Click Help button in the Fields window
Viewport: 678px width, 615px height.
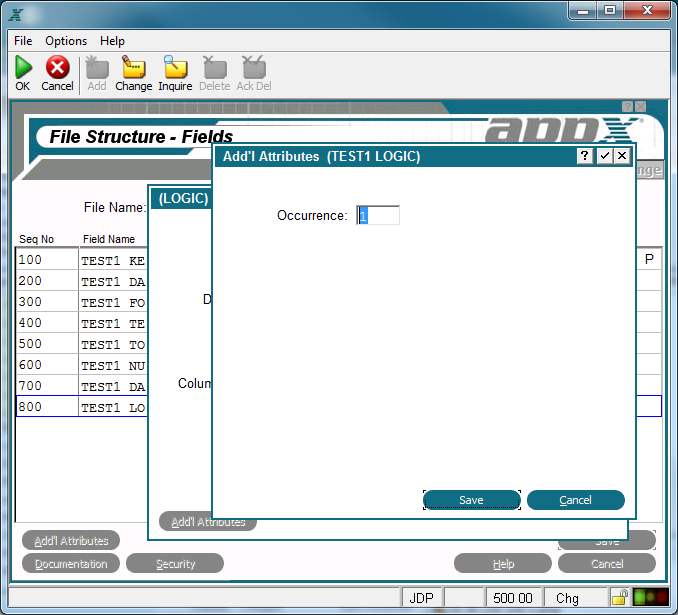pyautogui.click(x=503, y=564)
